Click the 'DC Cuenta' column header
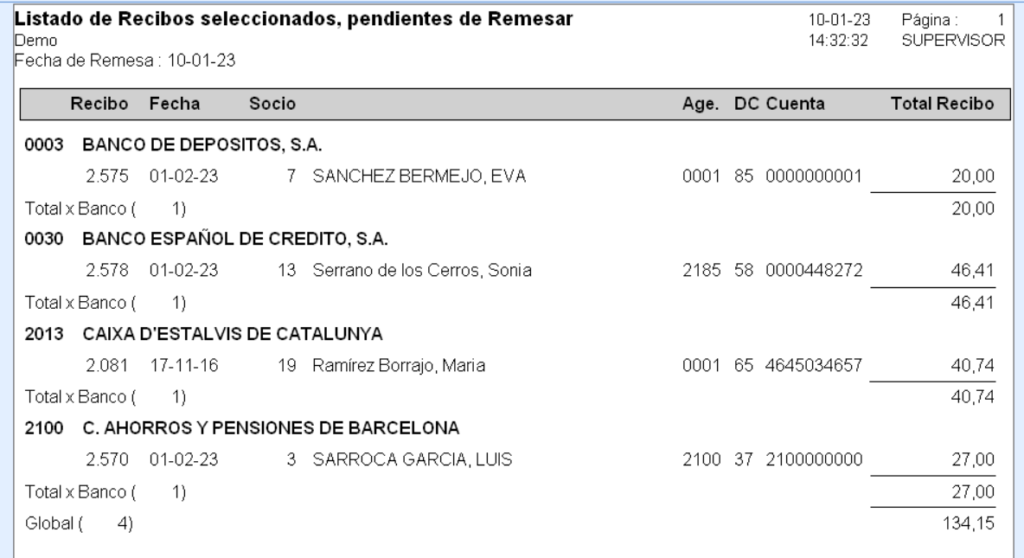This screenshot has height=558, width=1024. 779,104
